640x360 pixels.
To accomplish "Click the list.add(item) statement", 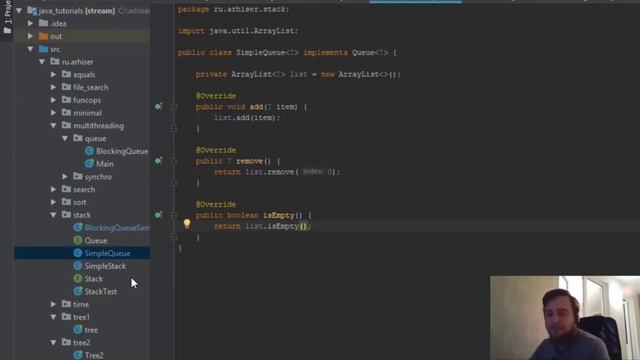I will (247, 118).
